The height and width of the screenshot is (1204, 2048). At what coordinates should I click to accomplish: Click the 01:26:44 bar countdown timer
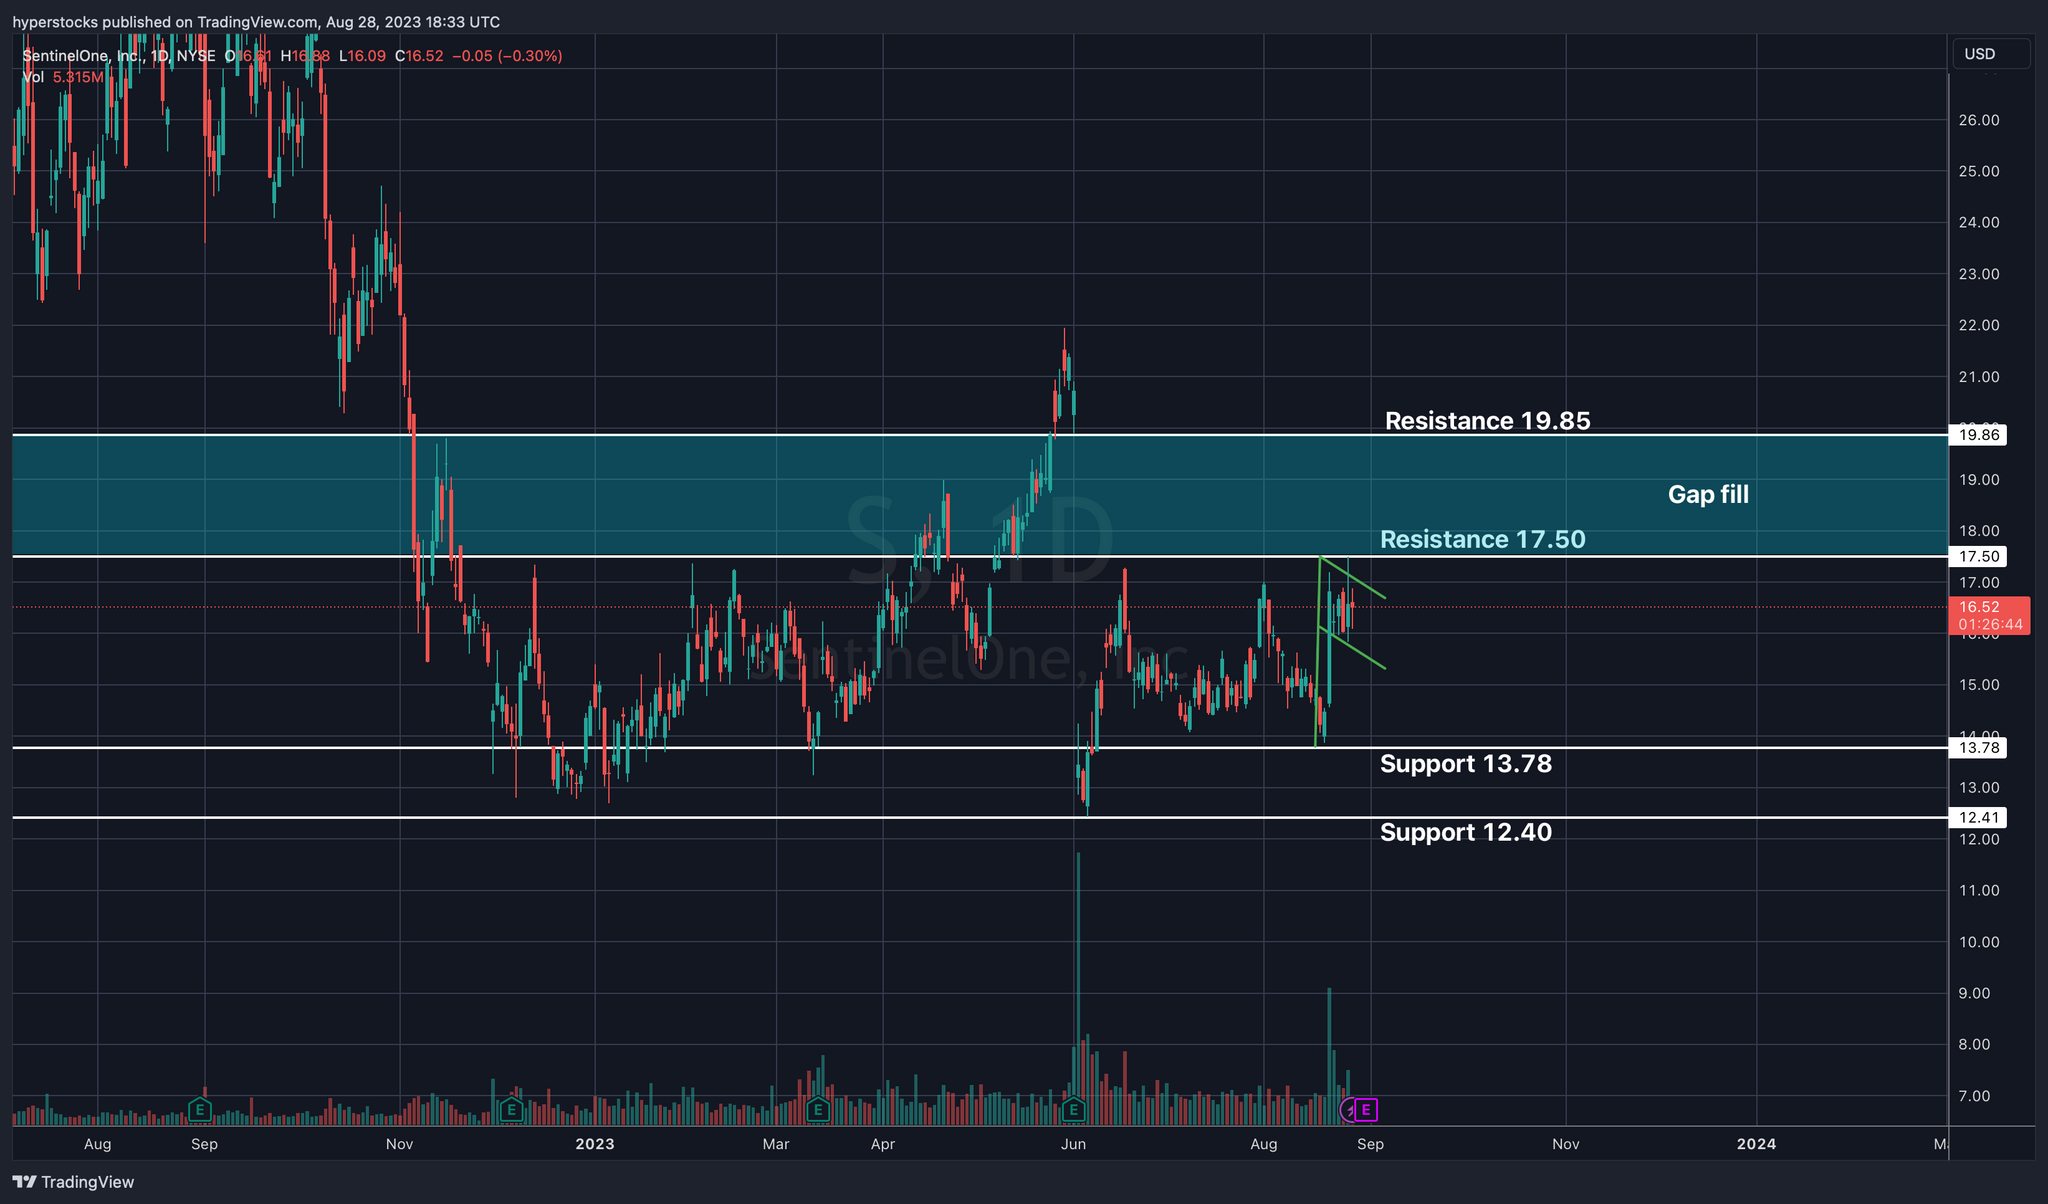(1990, 625)
